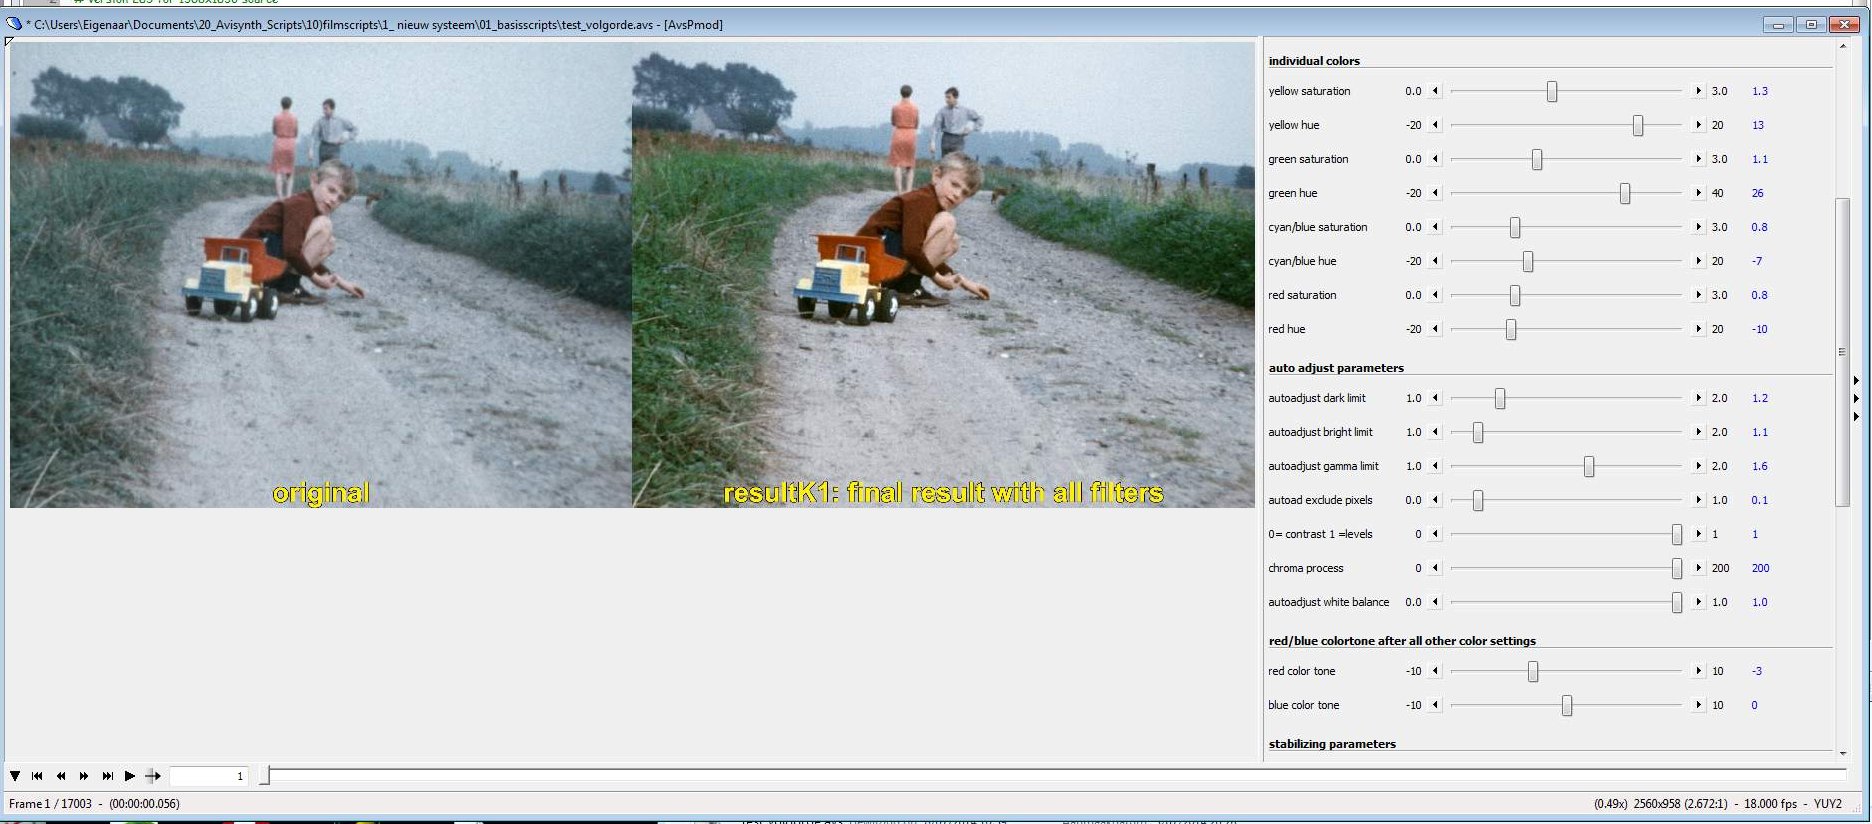Decrease green hue using its left arrow
Viewport: 1872px width, 824px height.
[x=1436, y=193]
